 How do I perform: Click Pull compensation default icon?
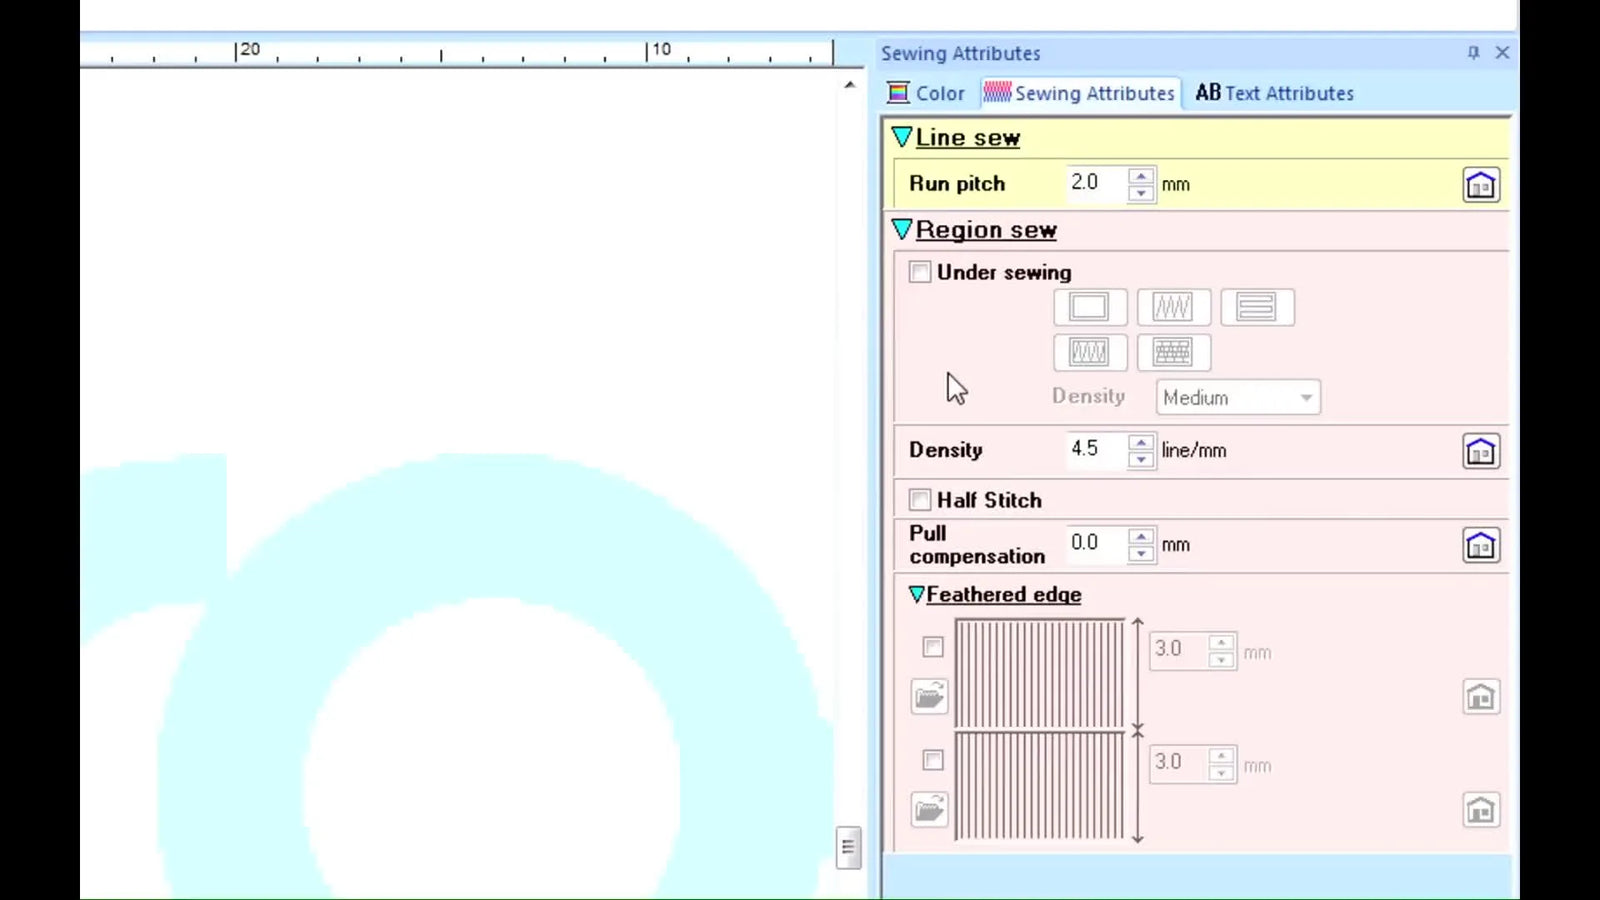point(1480,545)
